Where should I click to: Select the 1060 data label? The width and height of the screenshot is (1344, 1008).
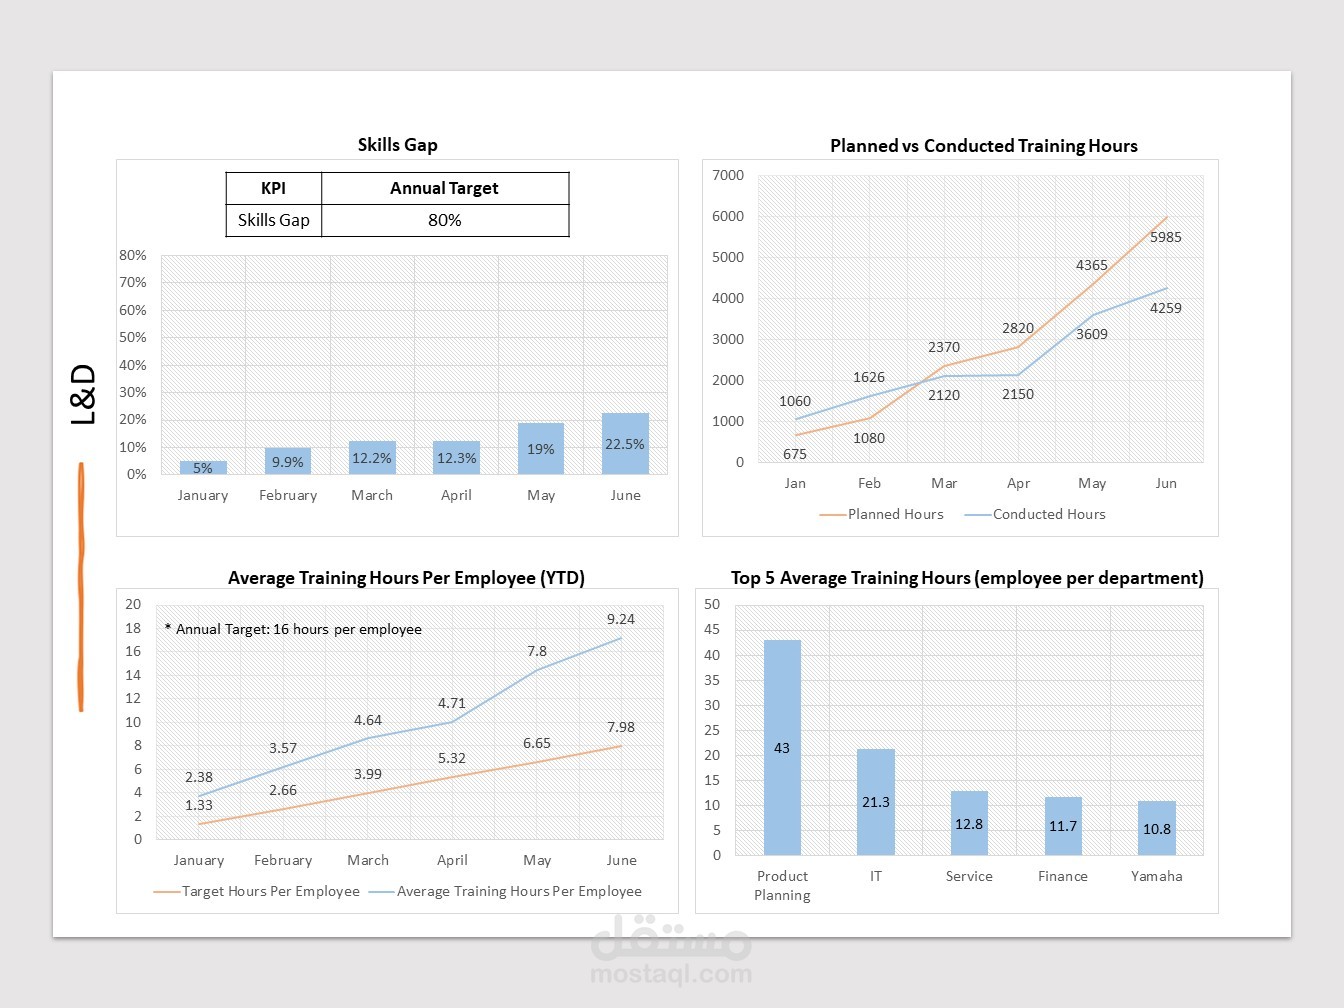[x=795, y=401]
